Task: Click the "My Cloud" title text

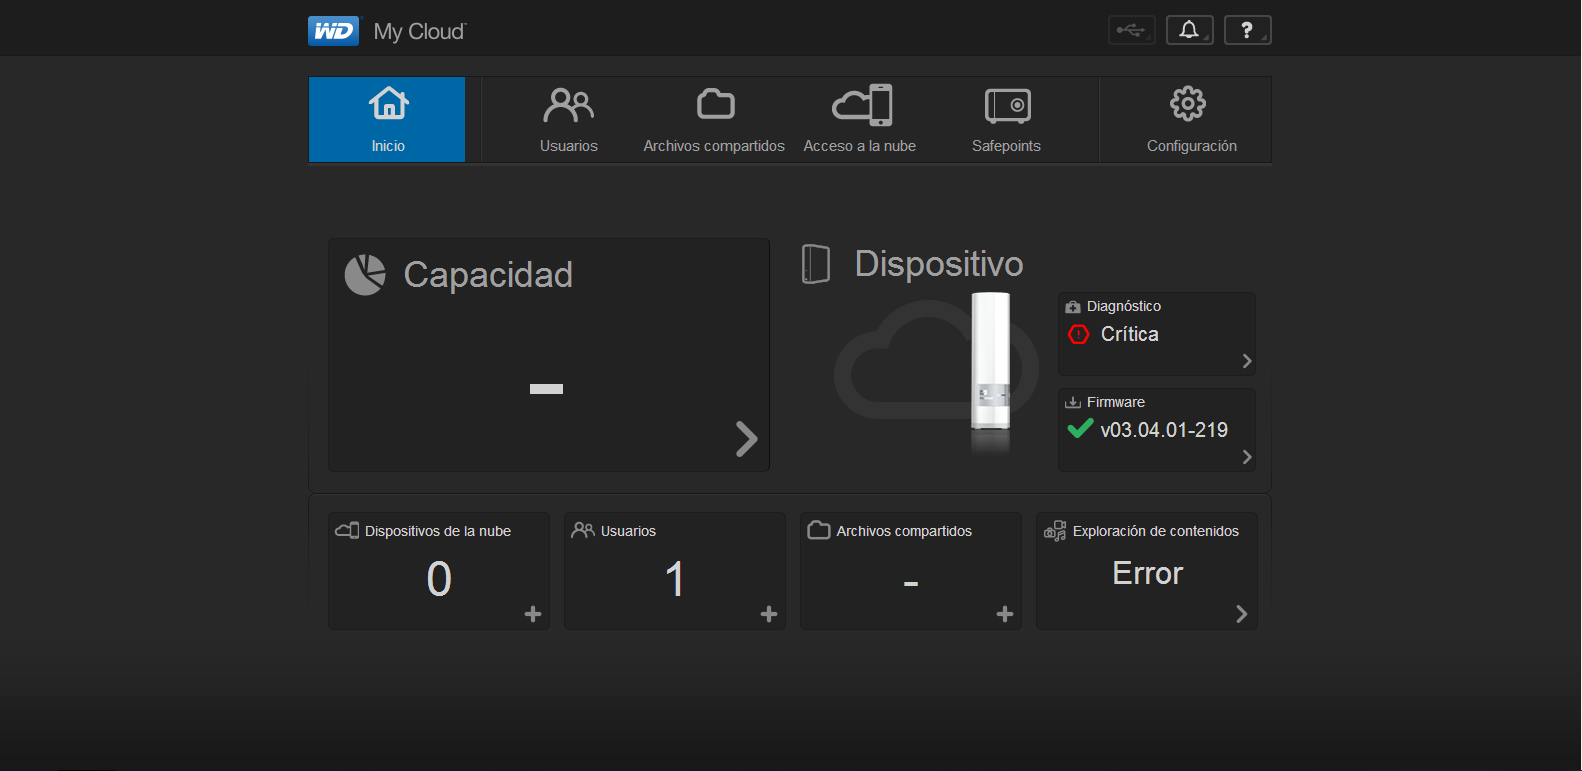Action: 420,32
